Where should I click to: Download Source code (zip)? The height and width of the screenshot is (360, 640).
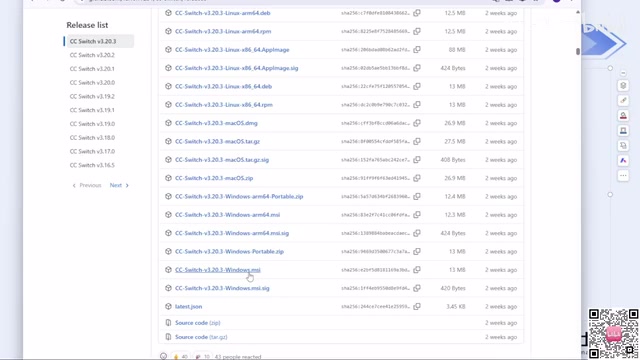coord(198,323)
